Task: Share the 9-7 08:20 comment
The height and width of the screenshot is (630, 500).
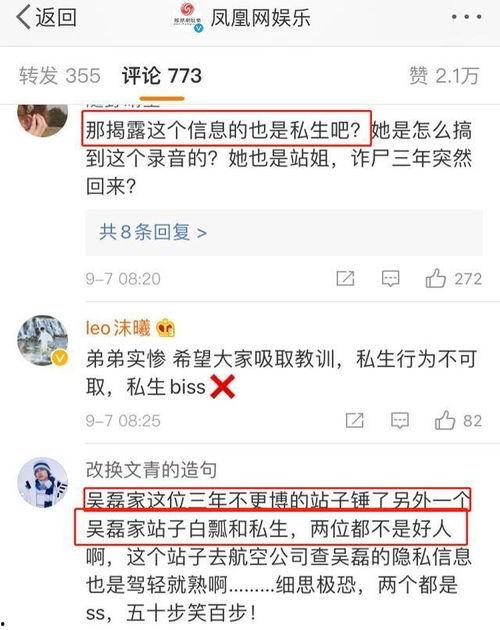Action: click(x=345, y=278)
